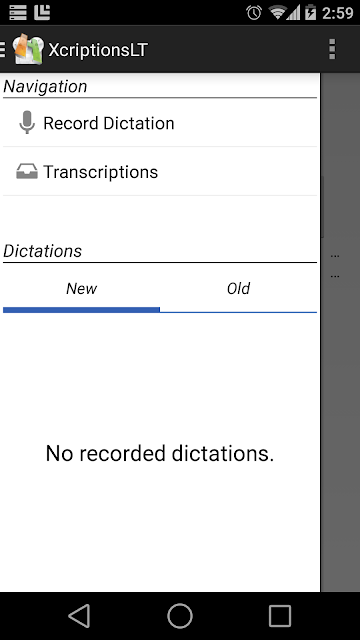360x640 pixels.
Task: Tap the first notification icon in status bar
Action: click(18, 13)
